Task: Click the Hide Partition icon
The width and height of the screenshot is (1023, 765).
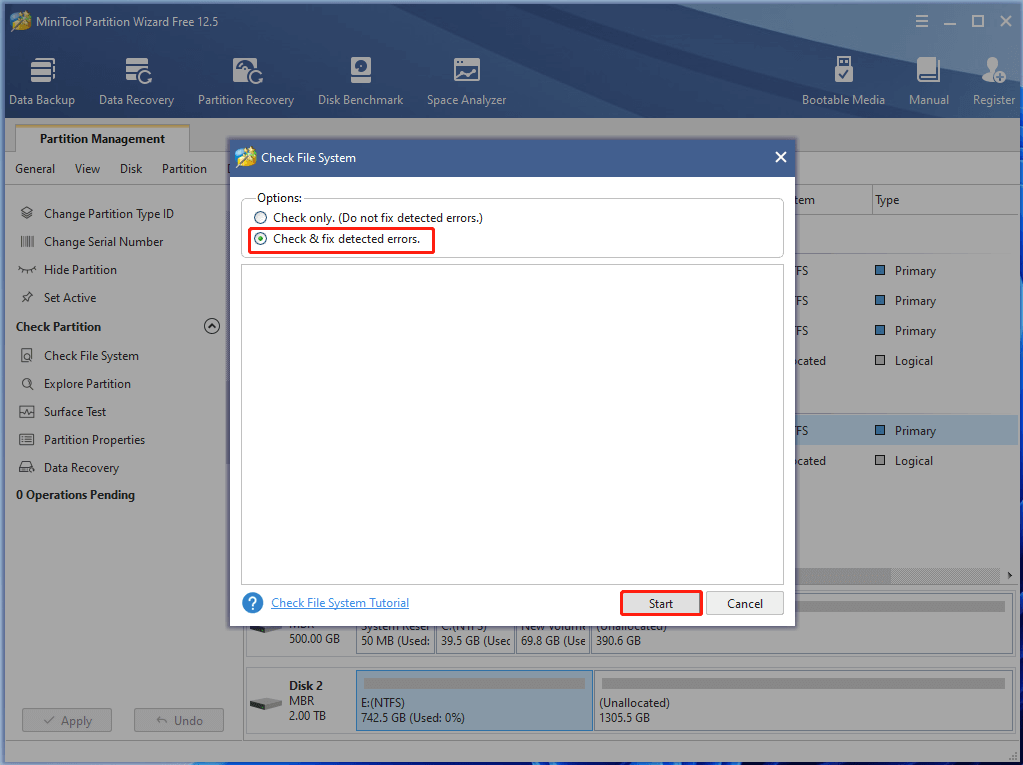Action: click(27, 269)
